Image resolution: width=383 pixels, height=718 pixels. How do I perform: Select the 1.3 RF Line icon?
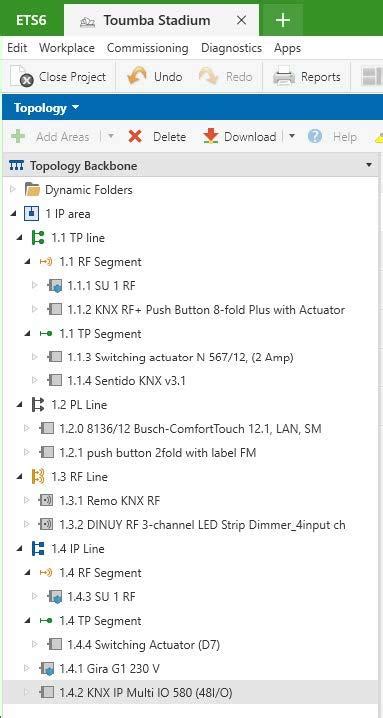pyautogui.click(x=38, y=477)
